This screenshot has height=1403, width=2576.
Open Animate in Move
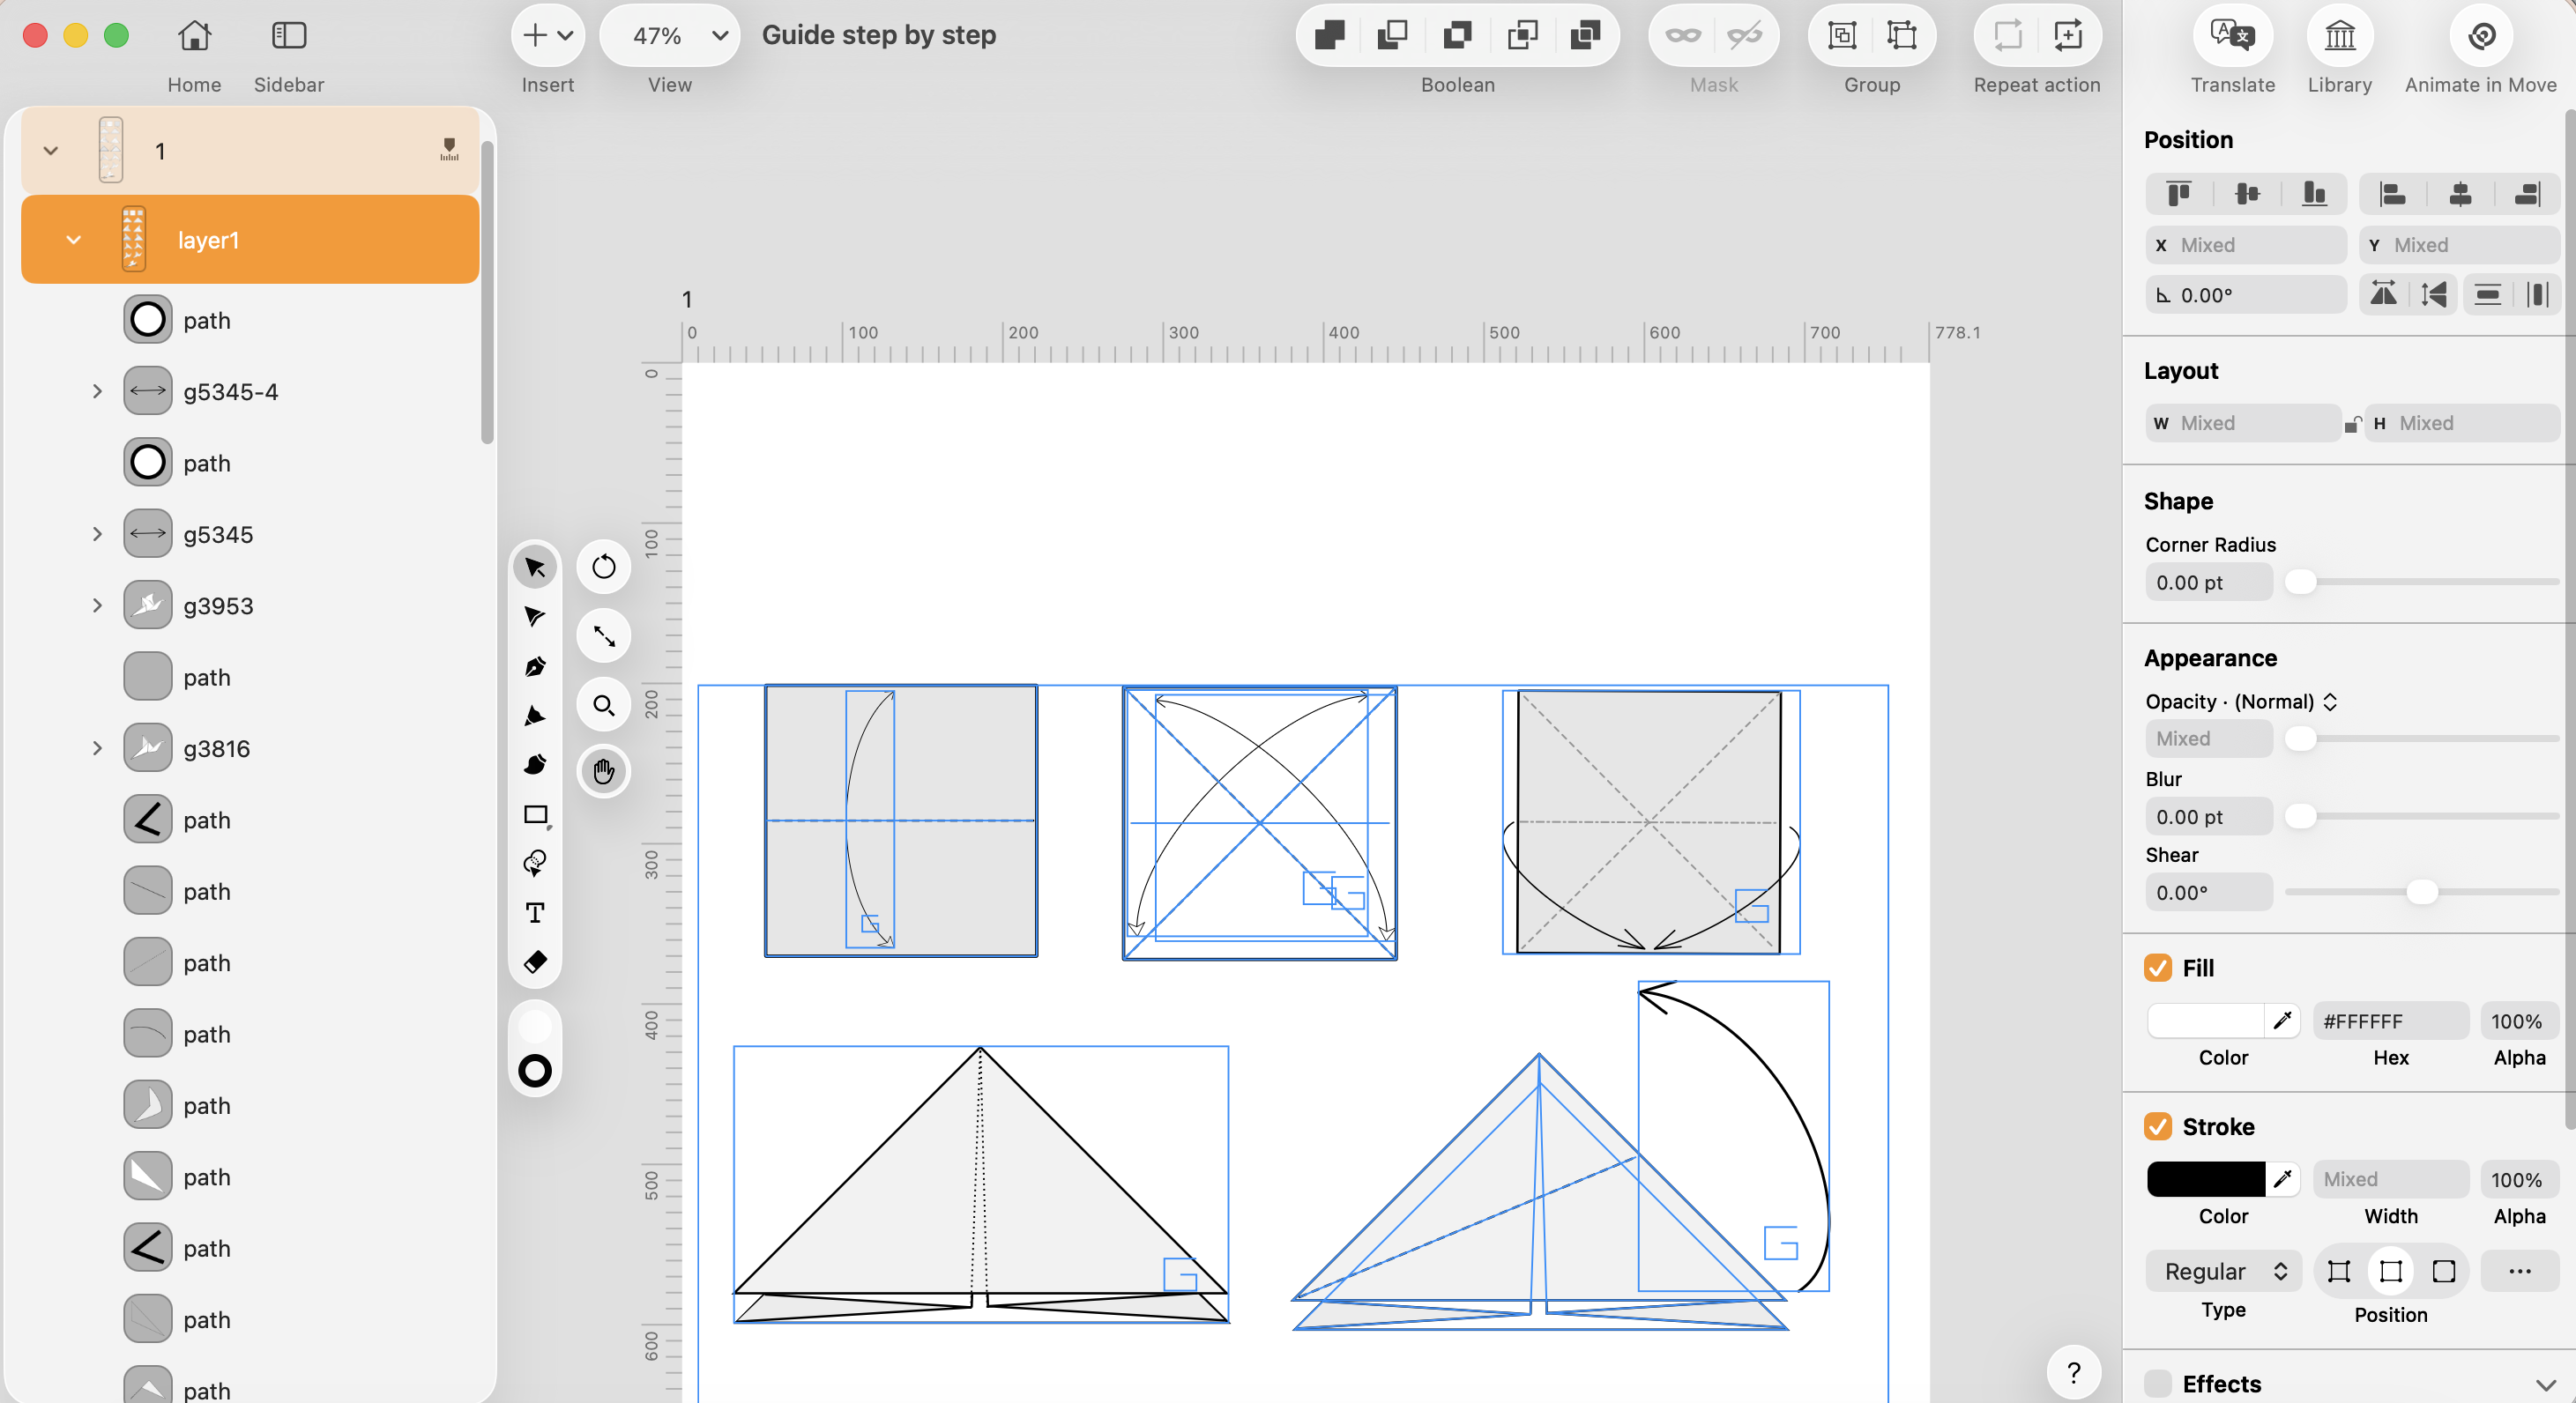pyautogui.click(x=2481, y=36)
